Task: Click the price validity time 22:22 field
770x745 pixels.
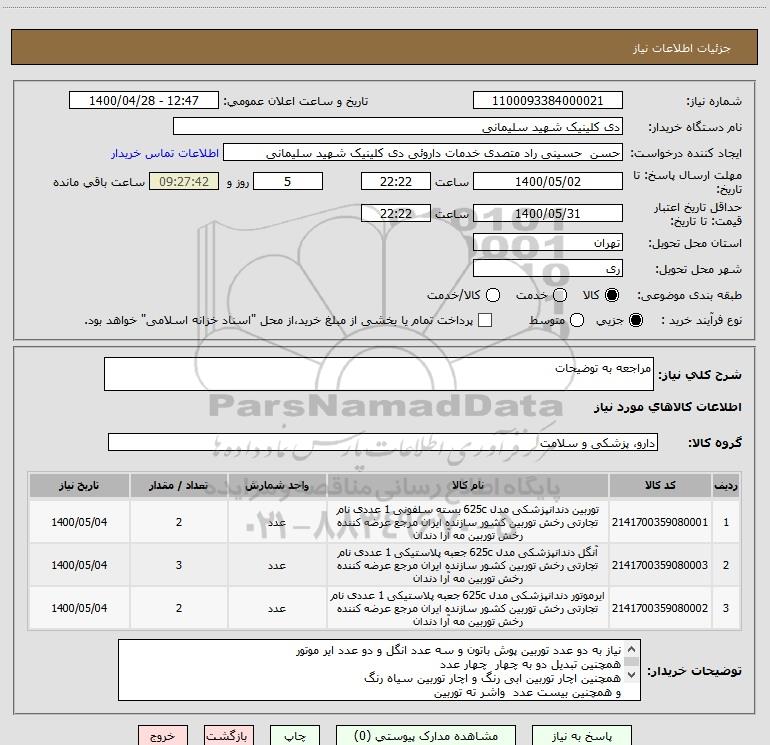Action: point(396,213)
